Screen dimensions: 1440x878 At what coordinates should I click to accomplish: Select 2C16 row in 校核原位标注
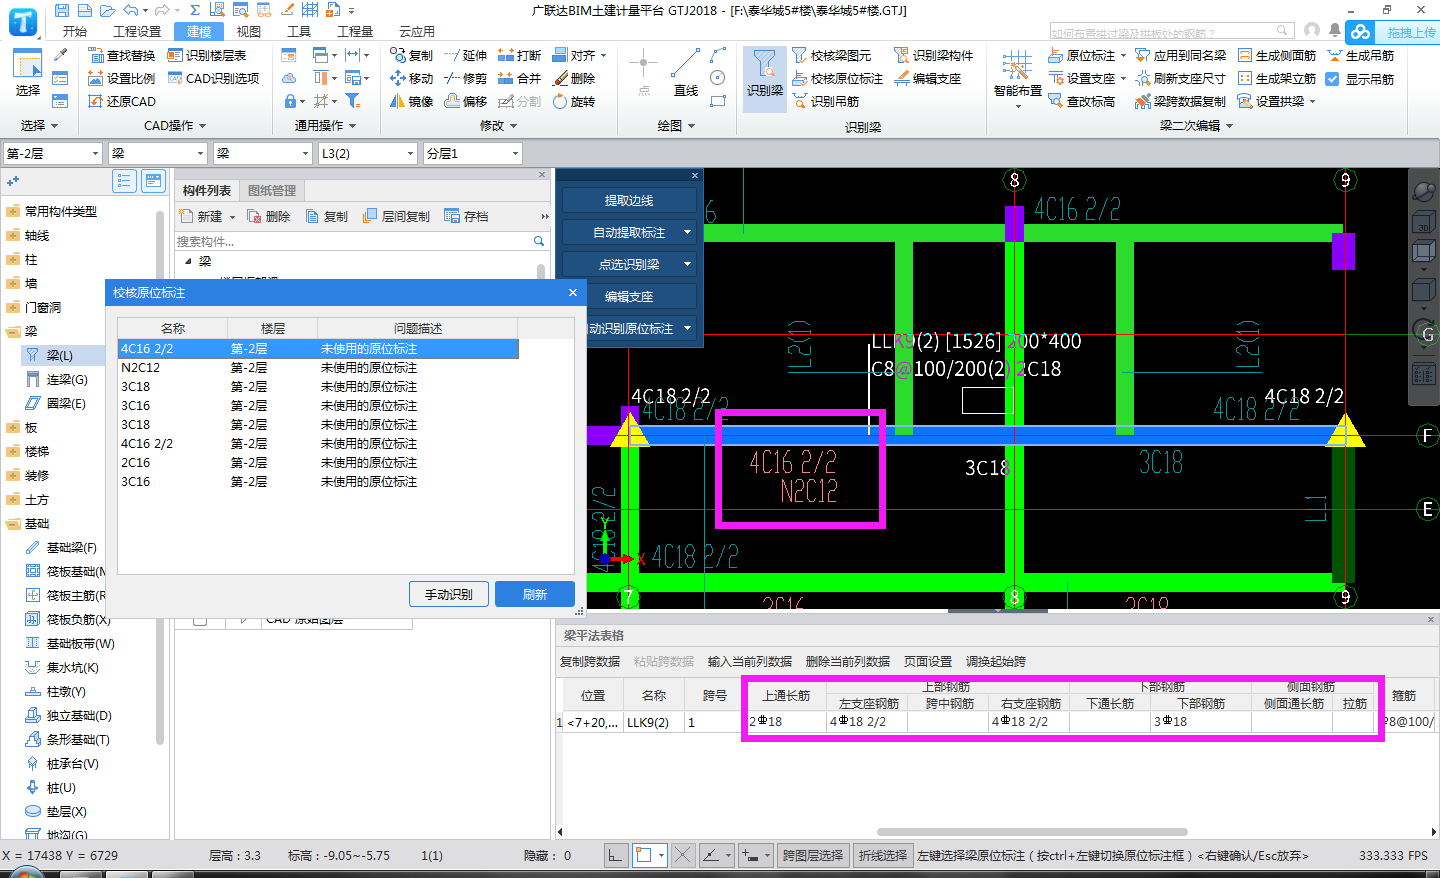click(318, 462)
